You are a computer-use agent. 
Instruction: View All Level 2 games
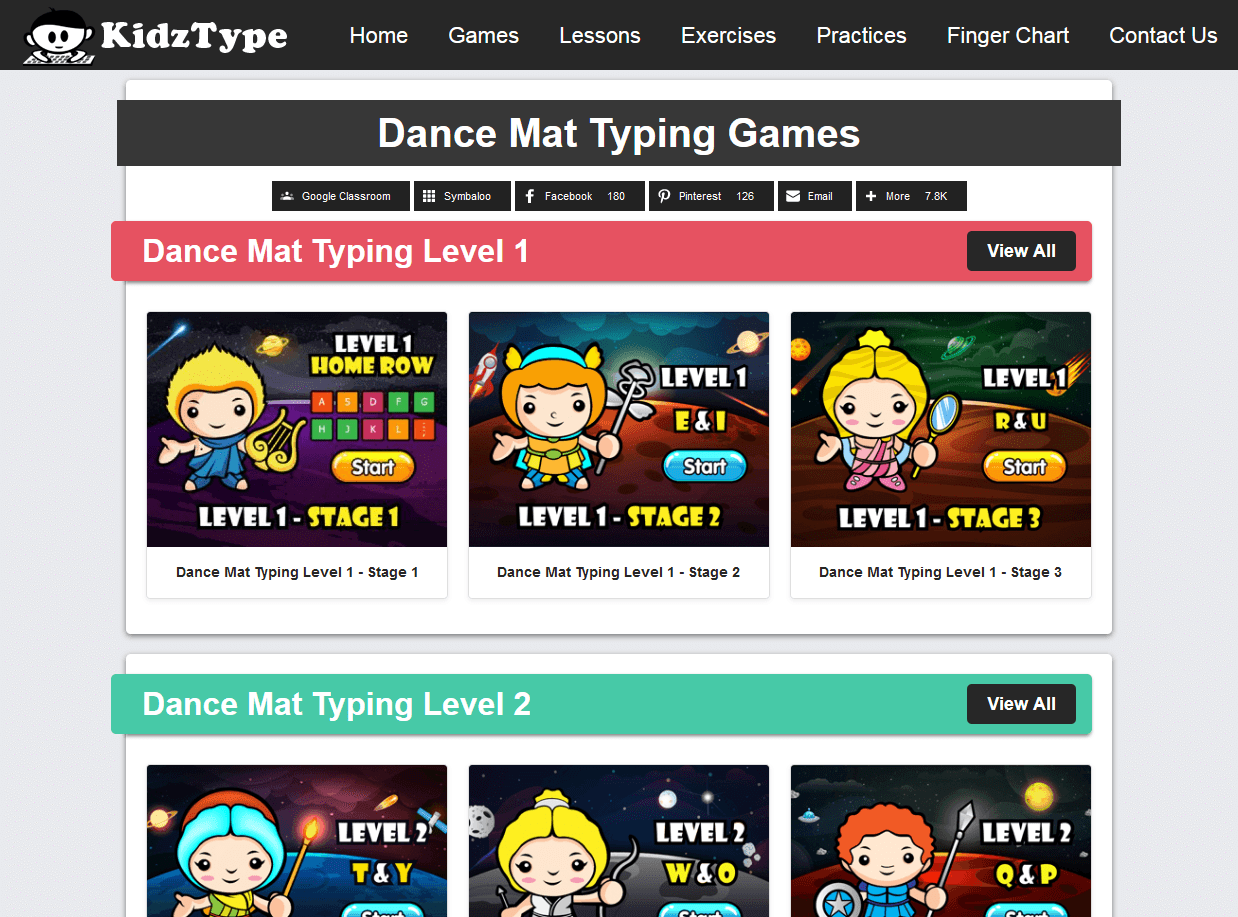pos(1021,704)
